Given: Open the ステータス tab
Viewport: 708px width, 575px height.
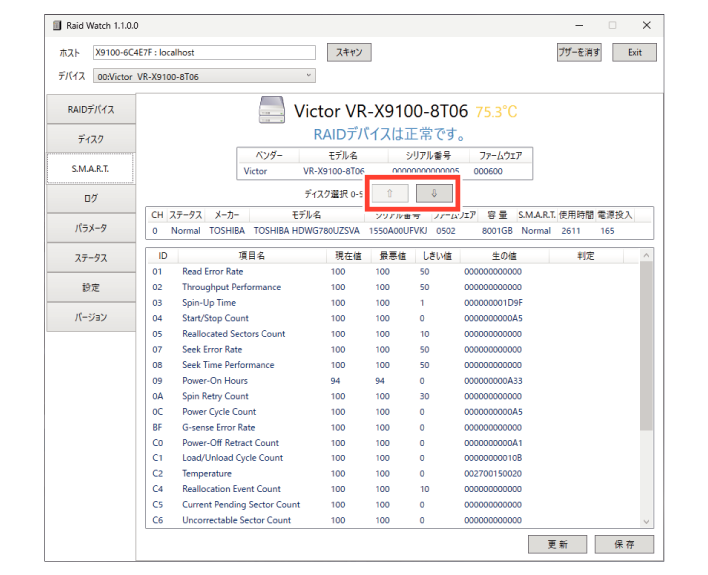Looking at the screenshot, I should click(x=91, y=258).
